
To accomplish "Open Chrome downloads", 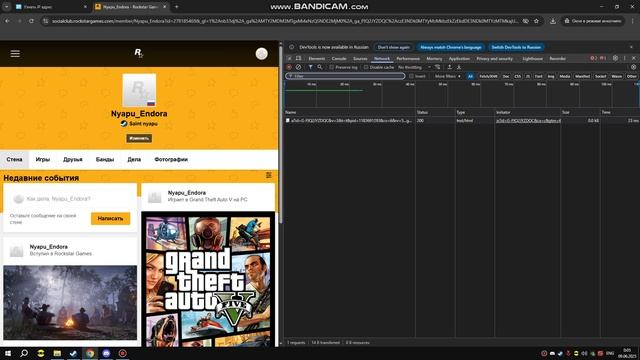I will click(553, 21).
